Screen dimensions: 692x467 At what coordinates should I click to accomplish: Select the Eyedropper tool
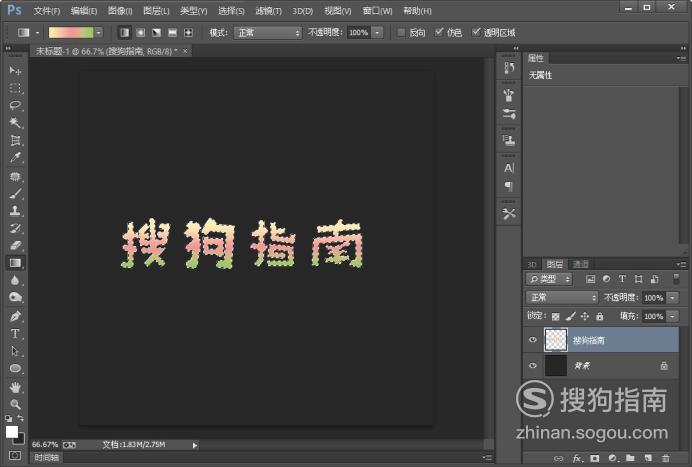tap(15, 158)
